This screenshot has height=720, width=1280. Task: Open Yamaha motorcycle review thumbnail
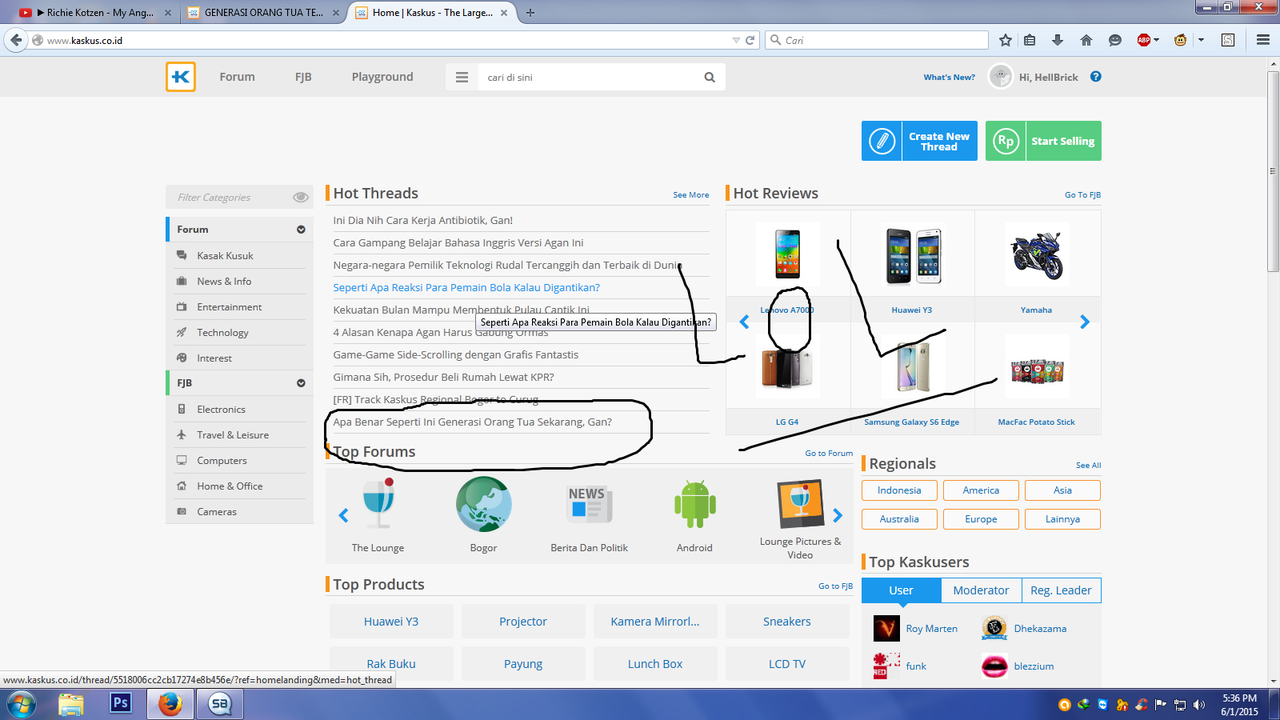pos(1037,254)
